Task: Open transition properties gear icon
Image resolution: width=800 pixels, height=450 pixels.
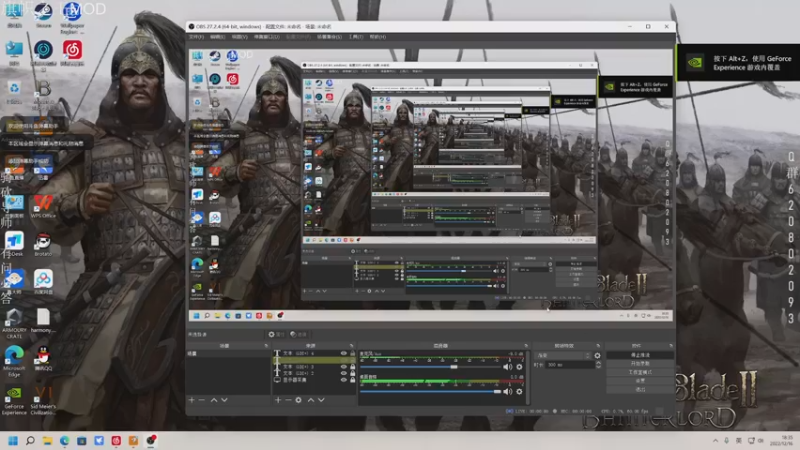Action: (x=597, y=356)
